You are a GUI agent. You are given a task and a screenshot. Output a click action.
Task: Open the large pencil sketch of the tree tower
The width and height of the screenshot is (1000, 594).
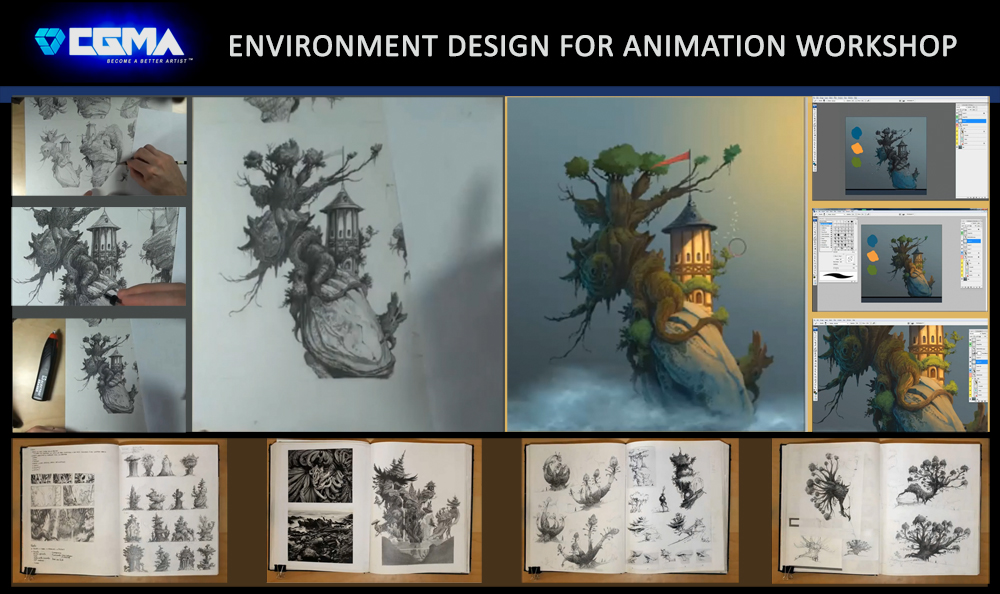point(348,264)
